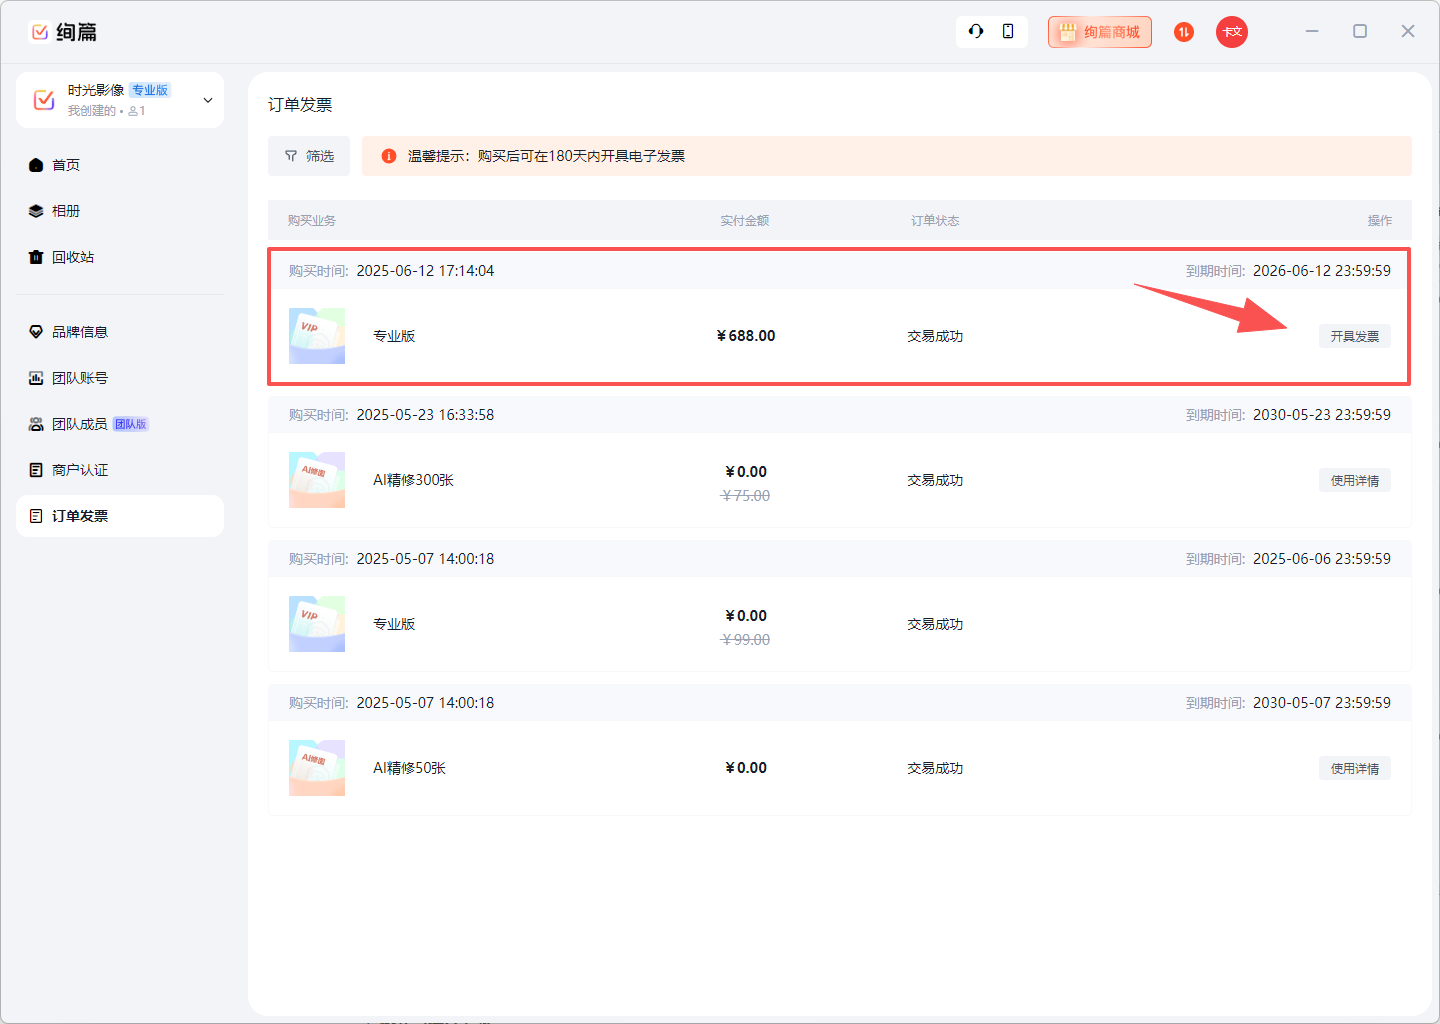Click 使用详情 for AI精修50张 order
1440x1024 pixels.
coord(1354,768)
